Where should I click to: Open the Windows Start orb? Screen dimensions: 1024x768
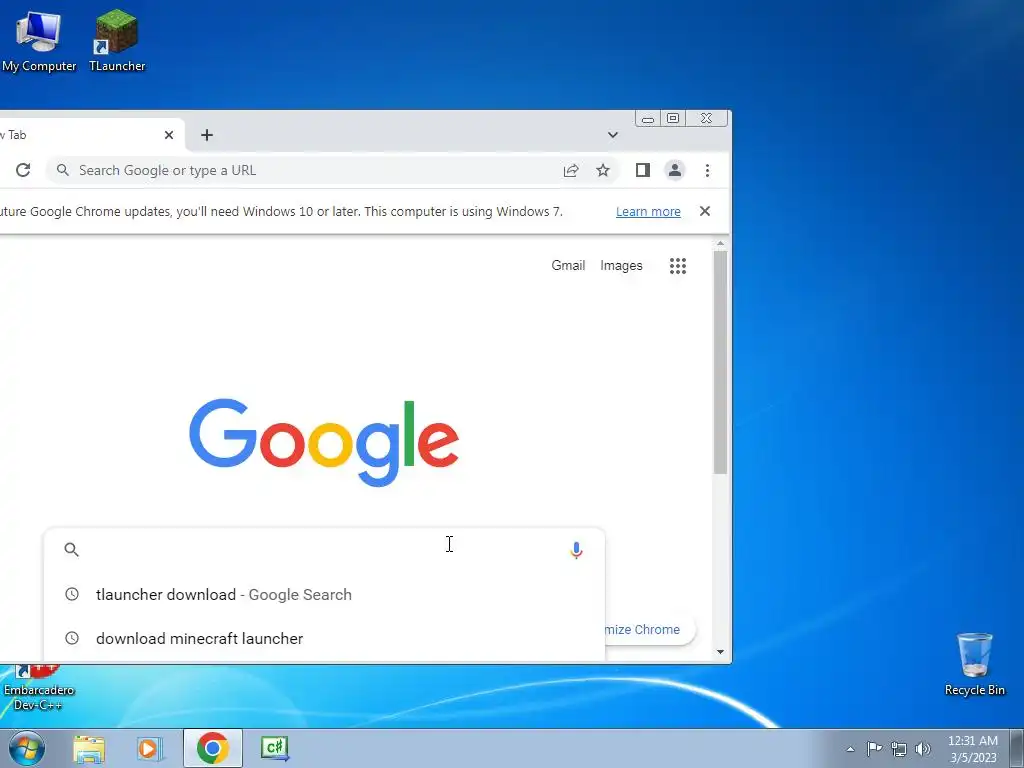coord(27,748)
